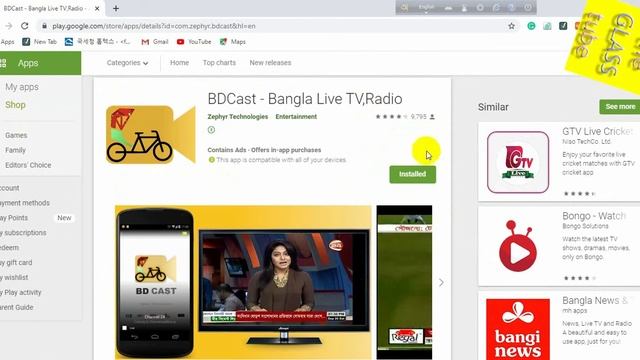Open the BD Cast news anchor screenshot

tap(243, 282)
